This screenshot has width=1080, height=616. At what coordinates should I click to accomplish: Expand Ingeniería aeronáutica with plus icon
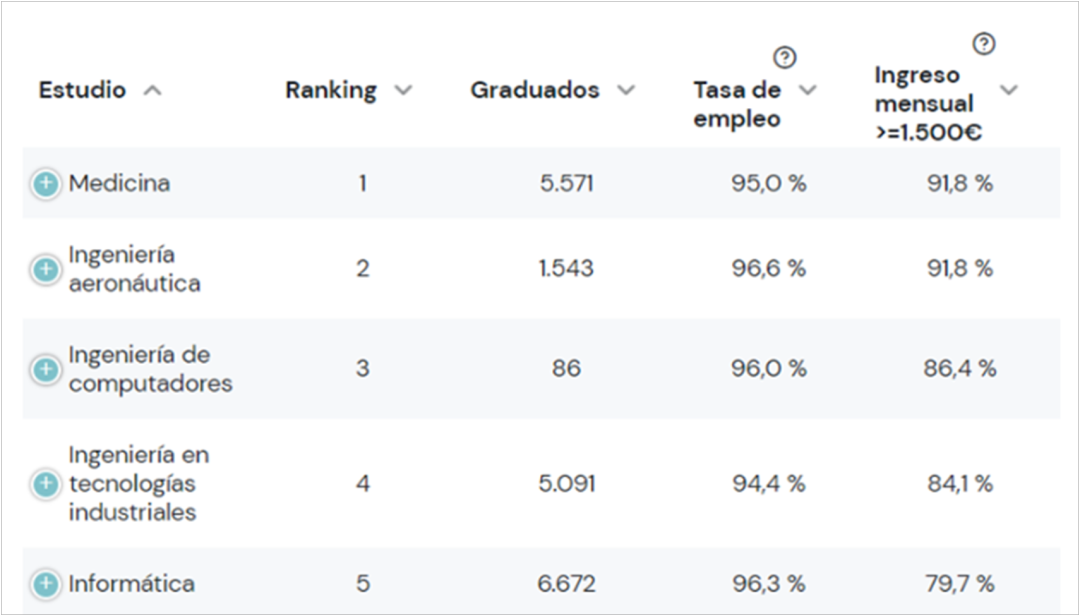[x=45, y=269]
